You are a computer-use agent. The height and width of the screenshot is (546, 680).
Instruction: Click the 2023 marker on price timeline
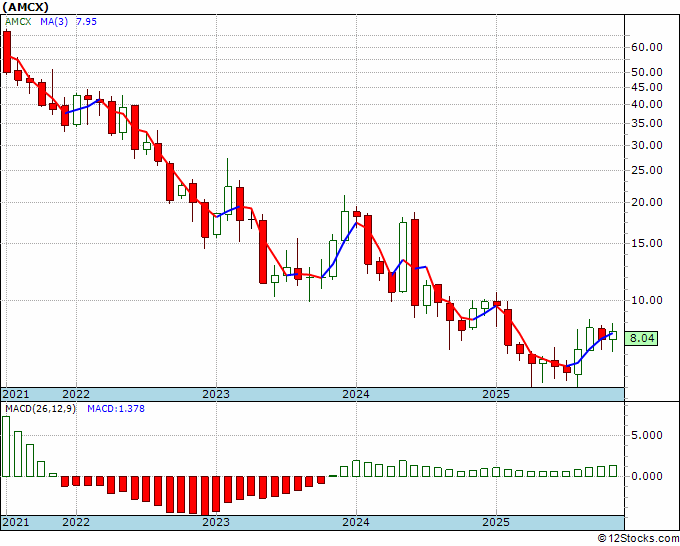click(x=216, y=394)
